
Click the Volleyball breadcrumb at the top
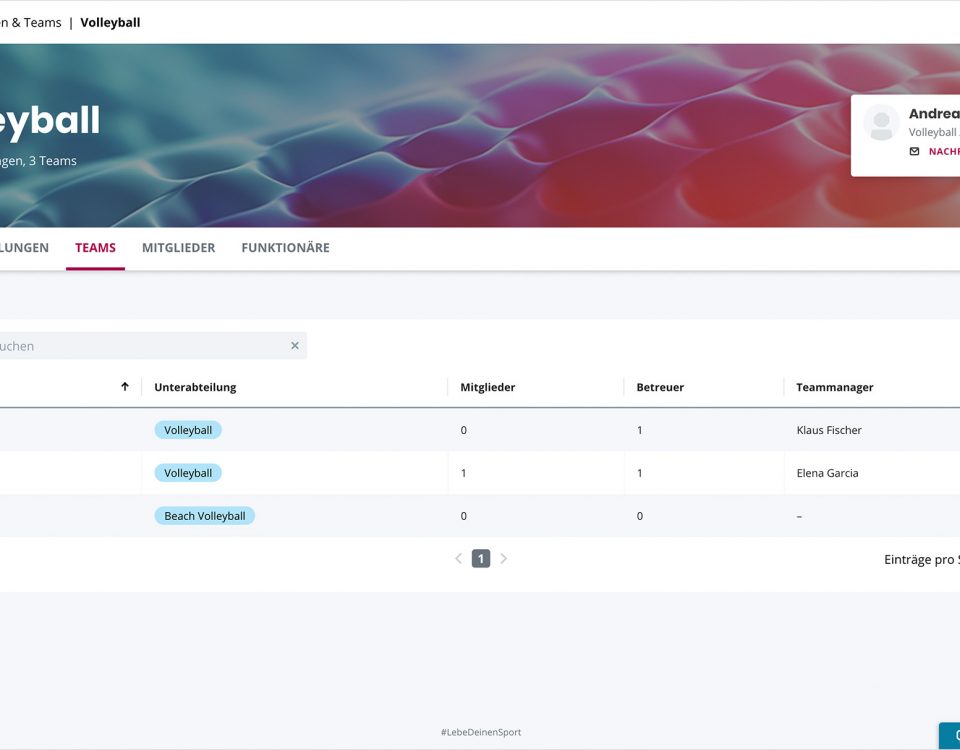tap(110, 22)
